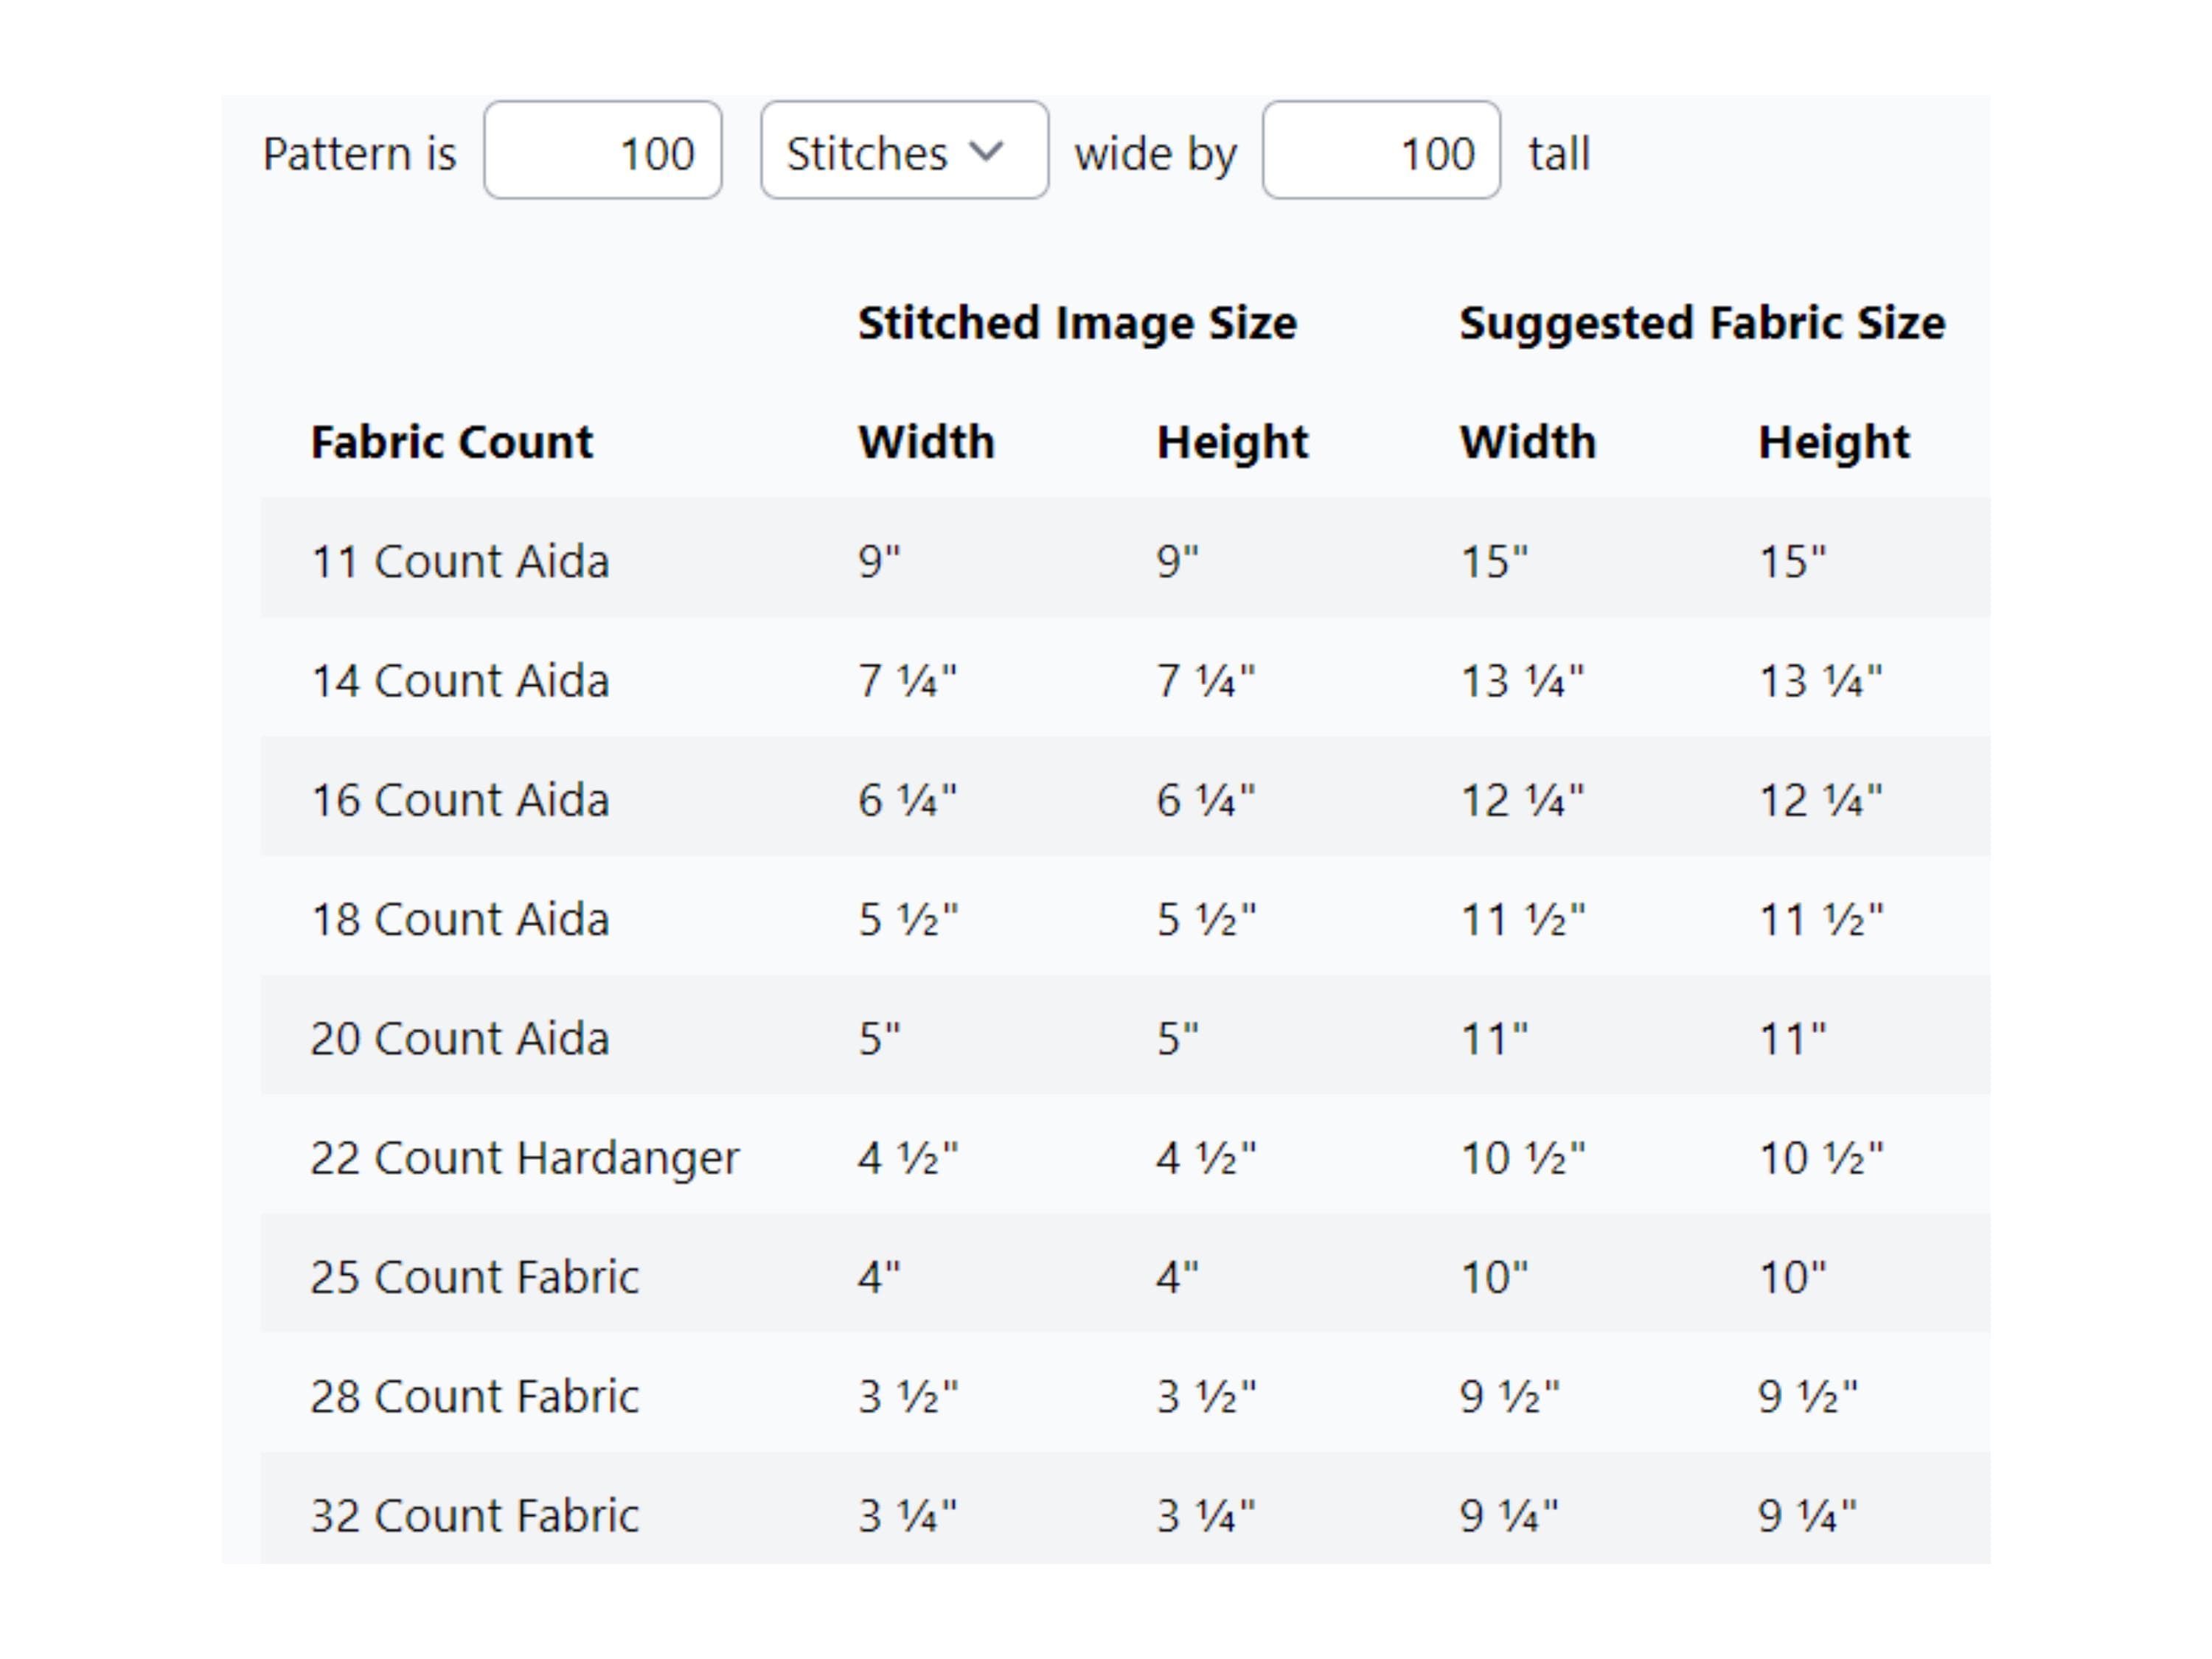Click the 28 Count Fabric label
This screenshot has height=1659, width=2212.
(x=474, y=1396)
